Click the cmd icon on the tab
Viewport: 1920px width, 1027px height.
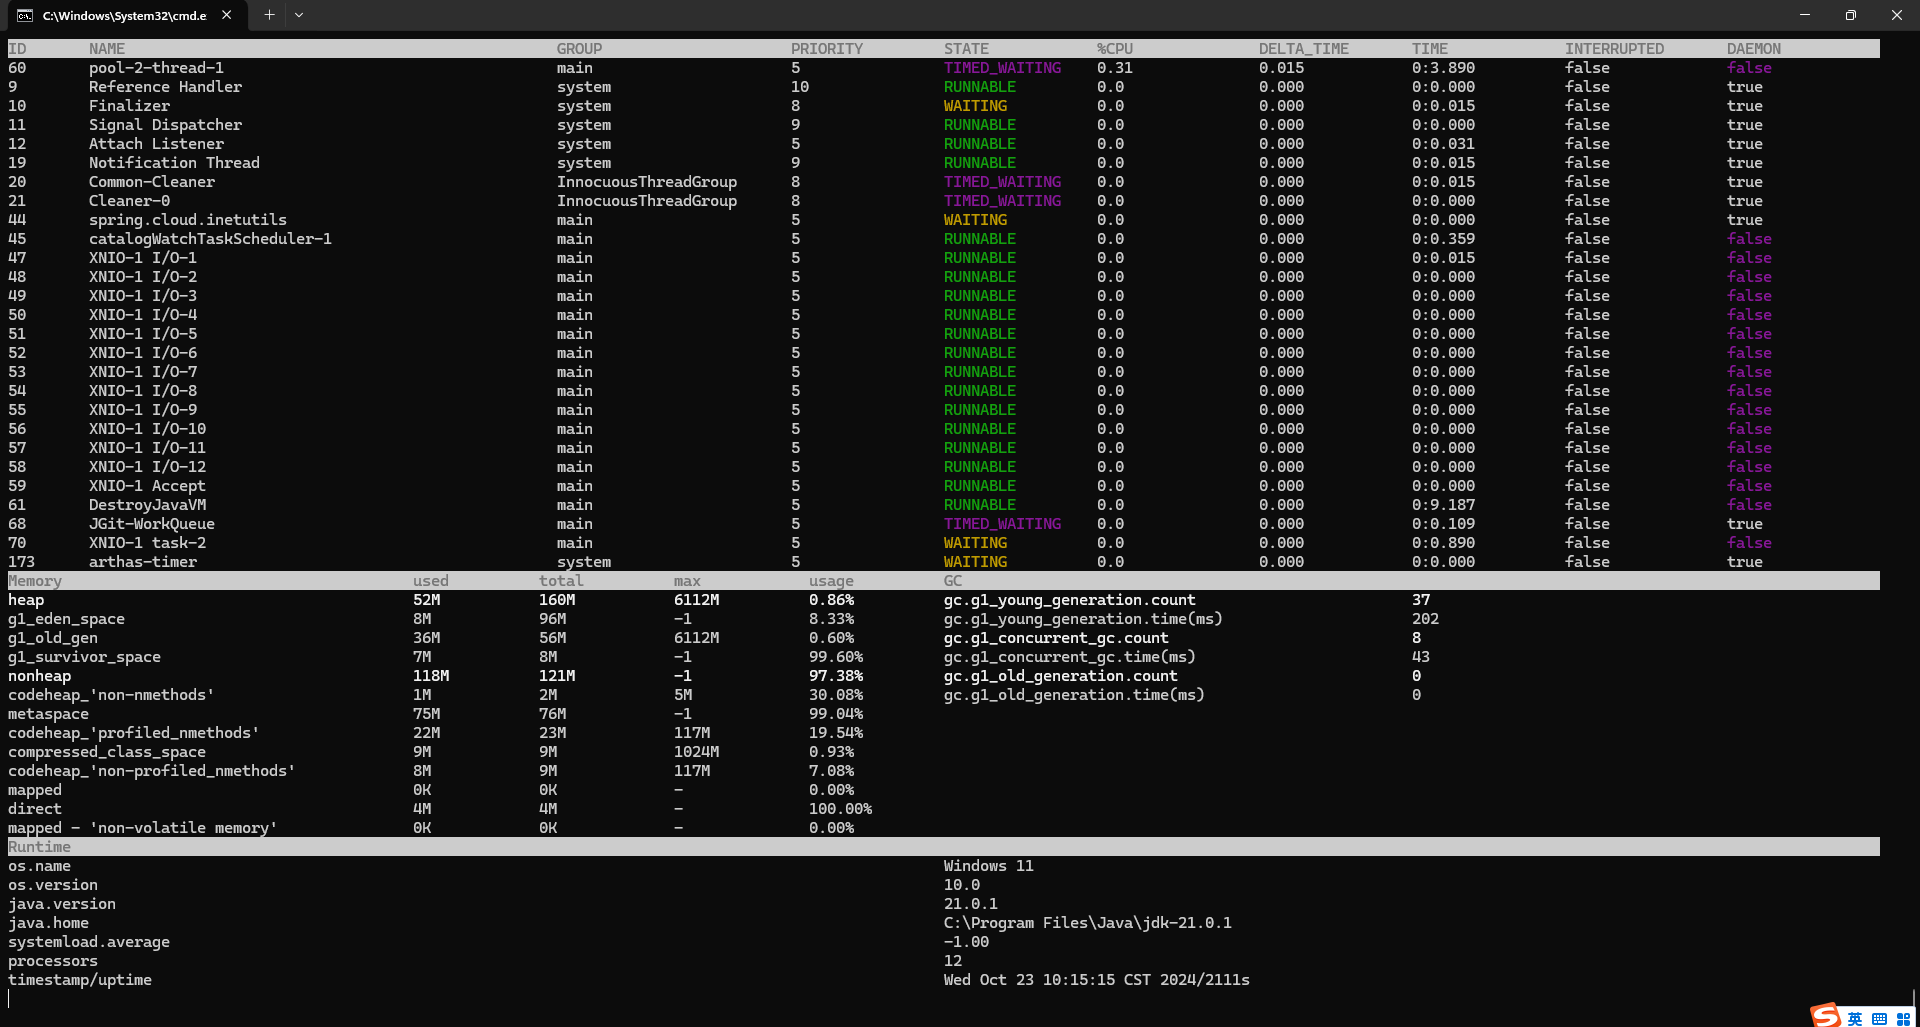point(25,16)
